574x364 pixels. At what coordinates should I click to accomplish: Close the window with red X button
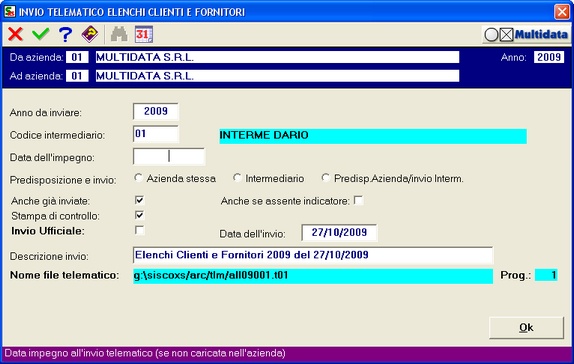[562, 12]
